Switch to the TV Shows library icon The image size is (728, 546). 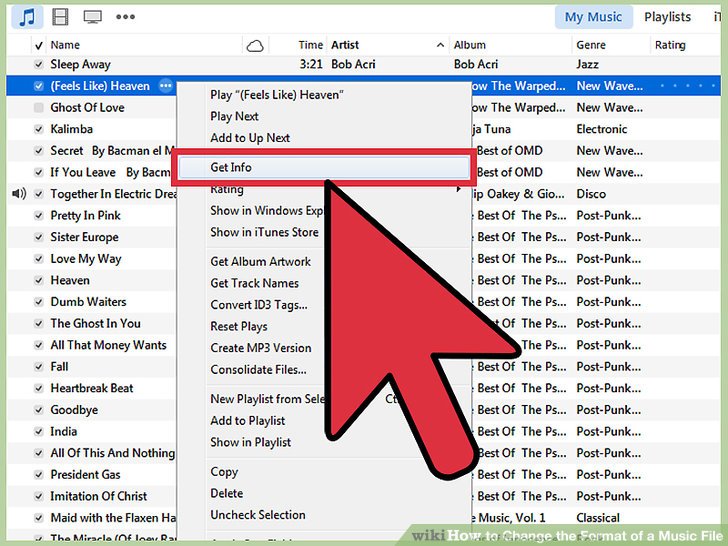(92, 17)
